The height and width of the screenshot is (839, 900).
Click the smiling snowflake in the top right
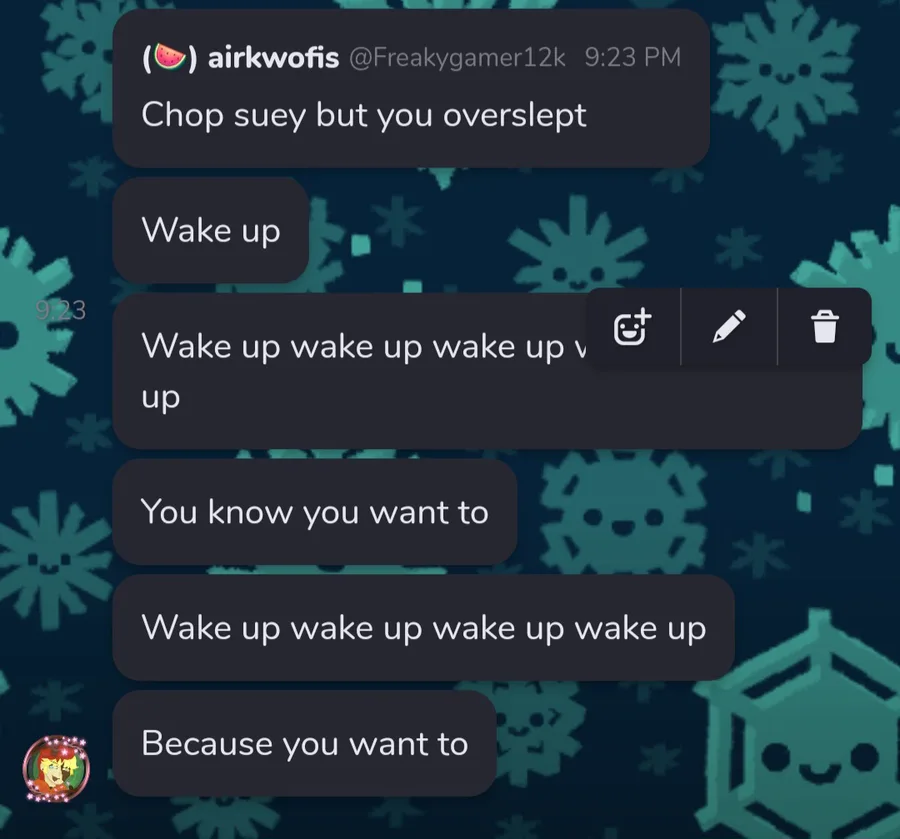pos(785,72)
